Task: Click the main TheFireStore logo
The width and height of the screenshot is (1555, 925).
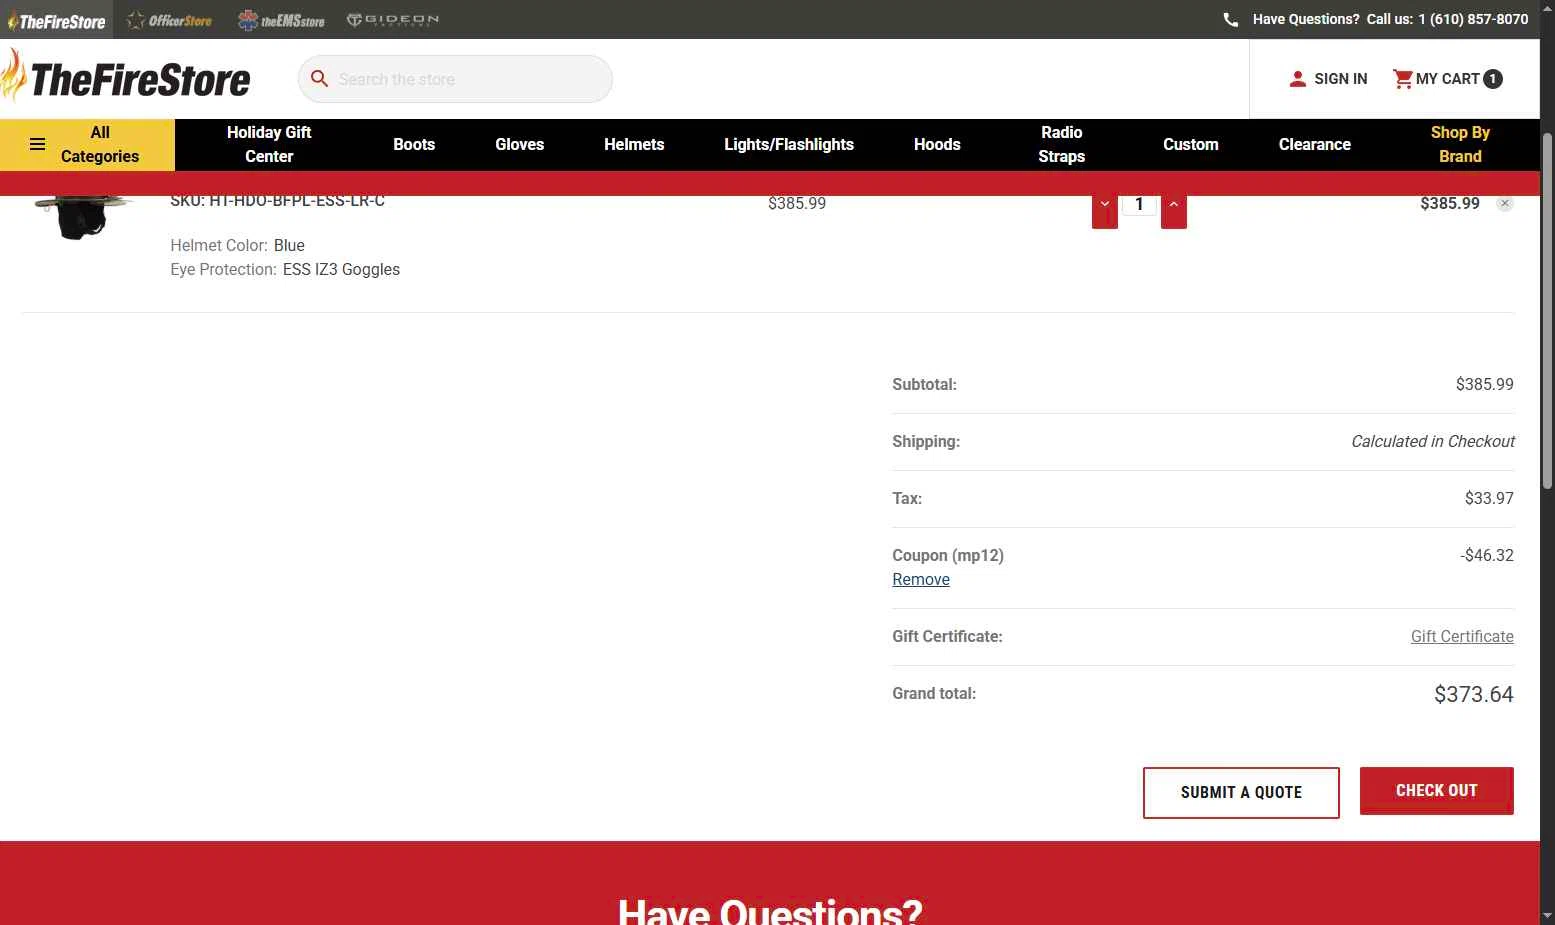Action: (126, 76)
